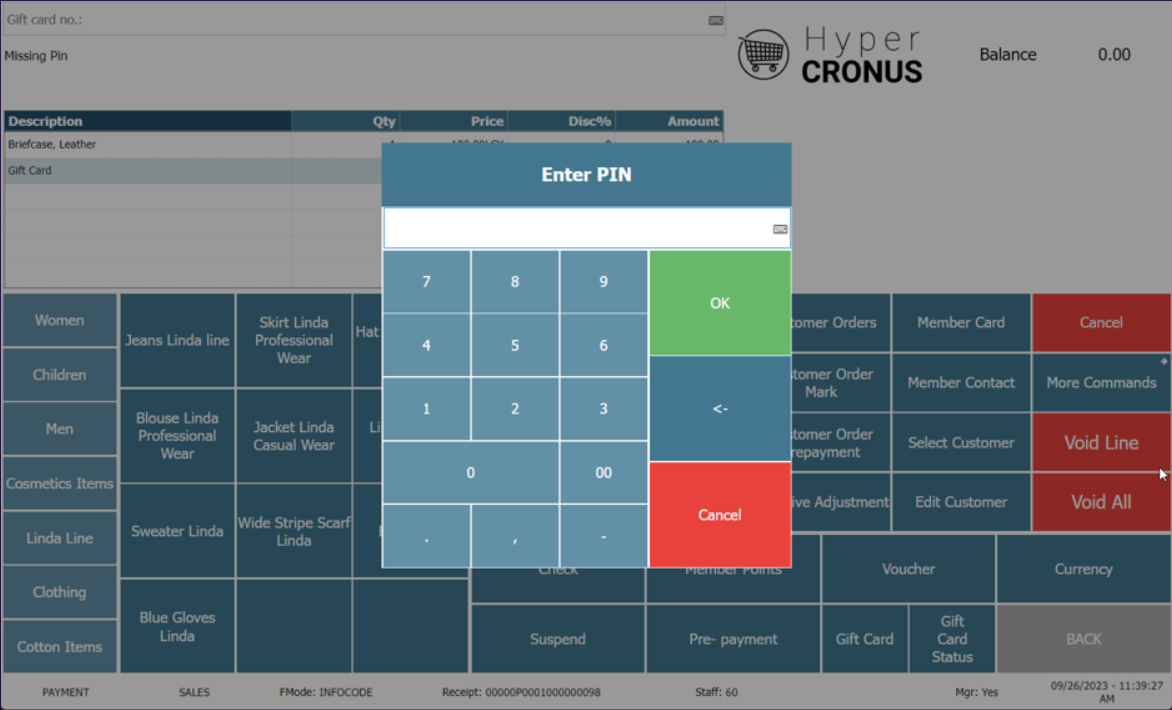Click Staff: 60 in status bar
Viewport: 1172px width, 710px height.
pyautogui.click(x=716, y=692)
